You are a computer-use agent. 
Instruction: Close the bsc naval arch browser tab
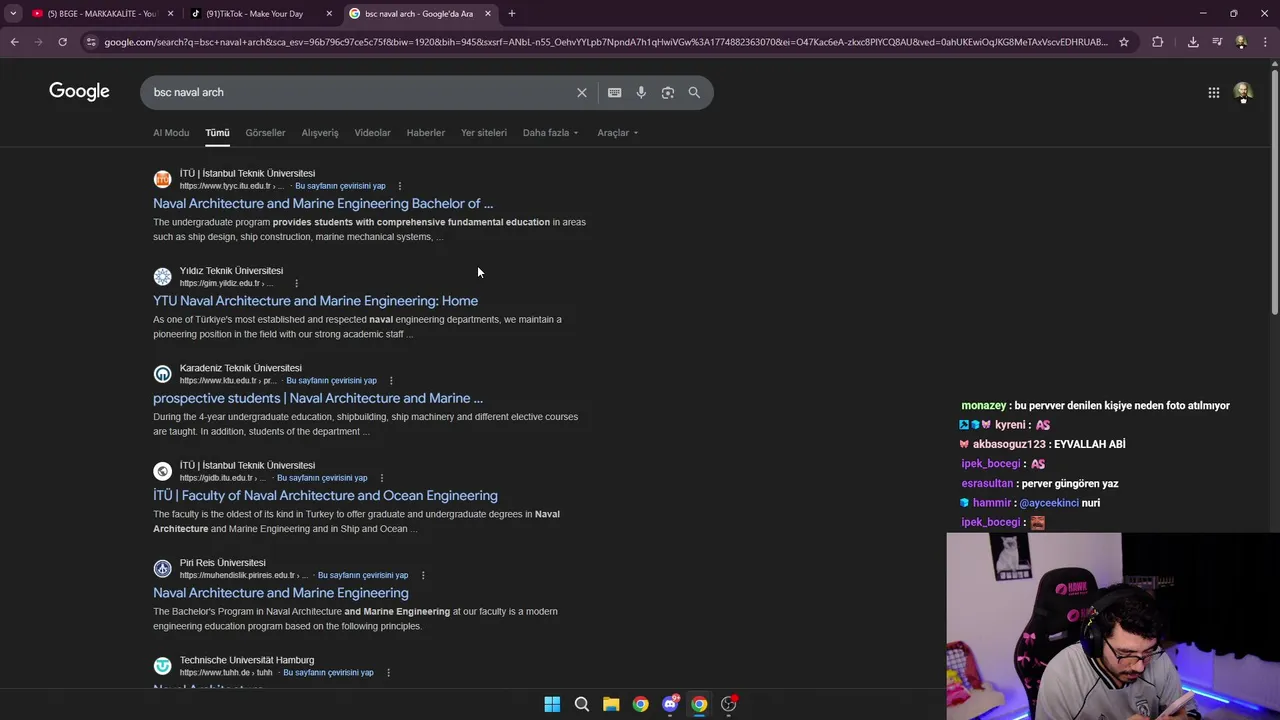click(x=488, y=13)
